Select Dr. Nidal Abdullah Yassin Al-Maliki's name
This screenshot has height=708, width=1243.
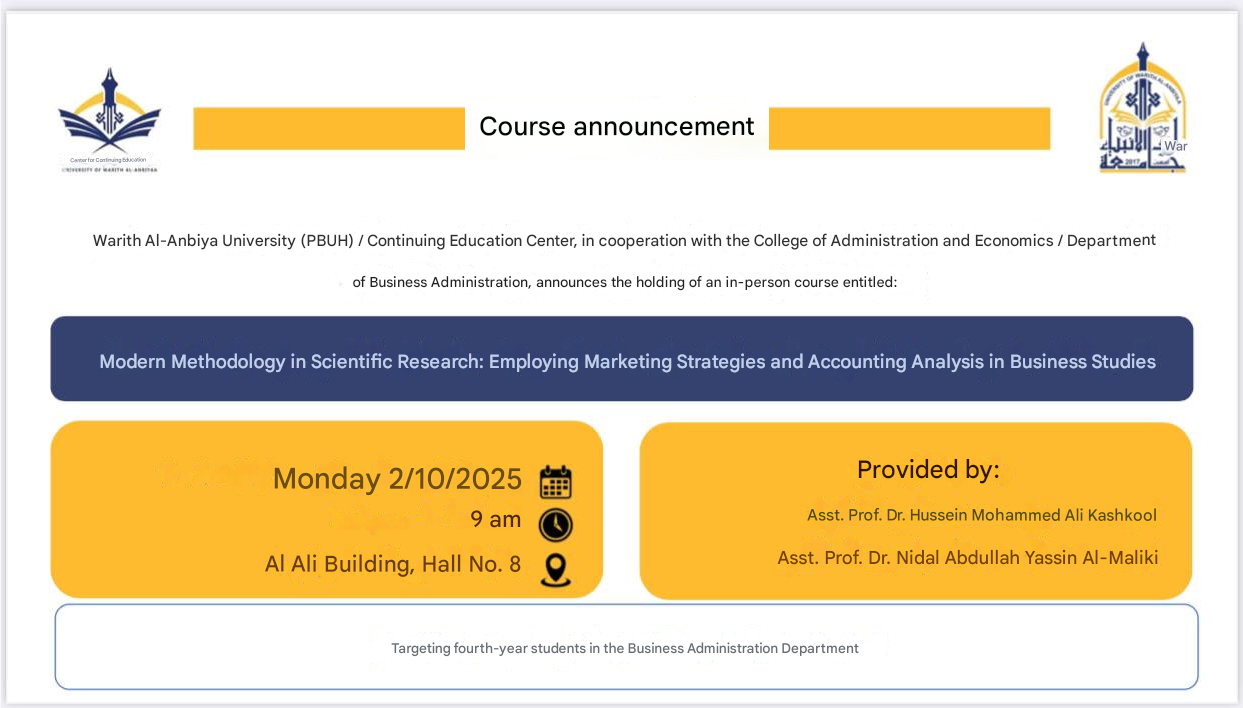pos(967,558)
